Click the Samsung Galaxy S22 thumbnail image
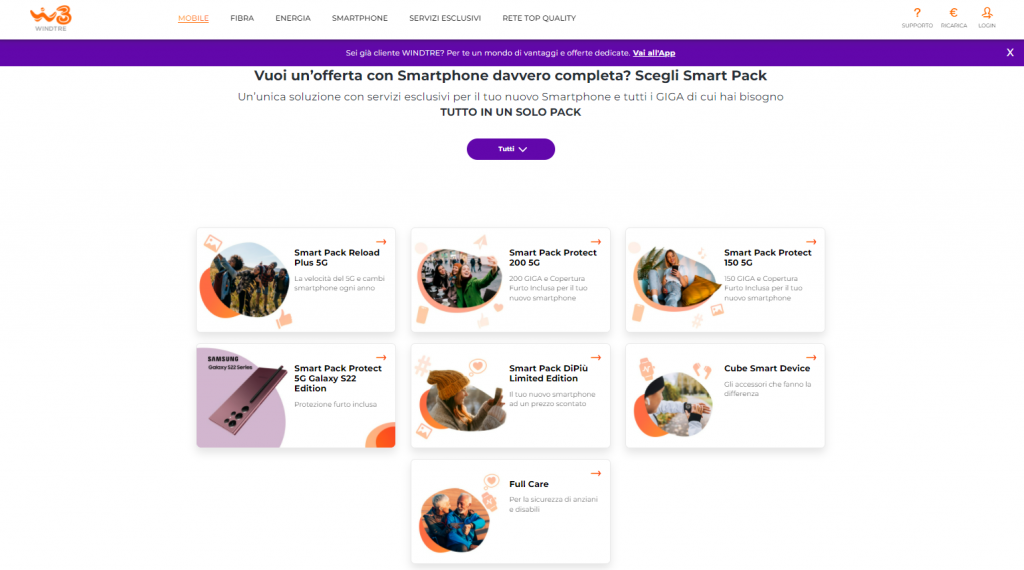The width and height of the screenshot is (1024, 570). [x=242, y=397]
